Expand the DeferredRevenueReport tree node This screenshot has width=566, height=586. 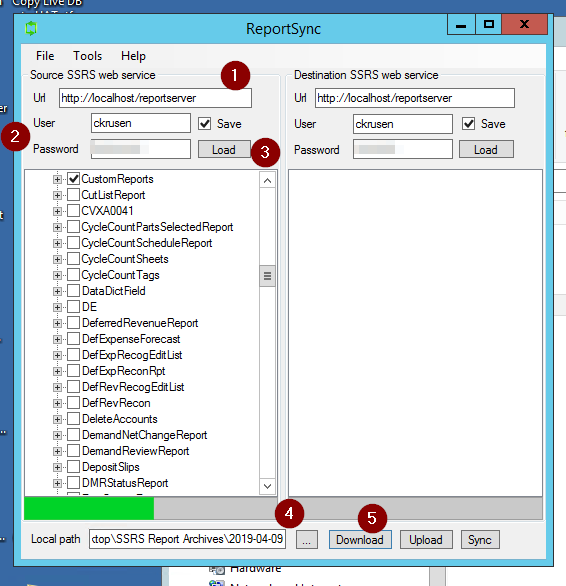(x=57, y=323)
